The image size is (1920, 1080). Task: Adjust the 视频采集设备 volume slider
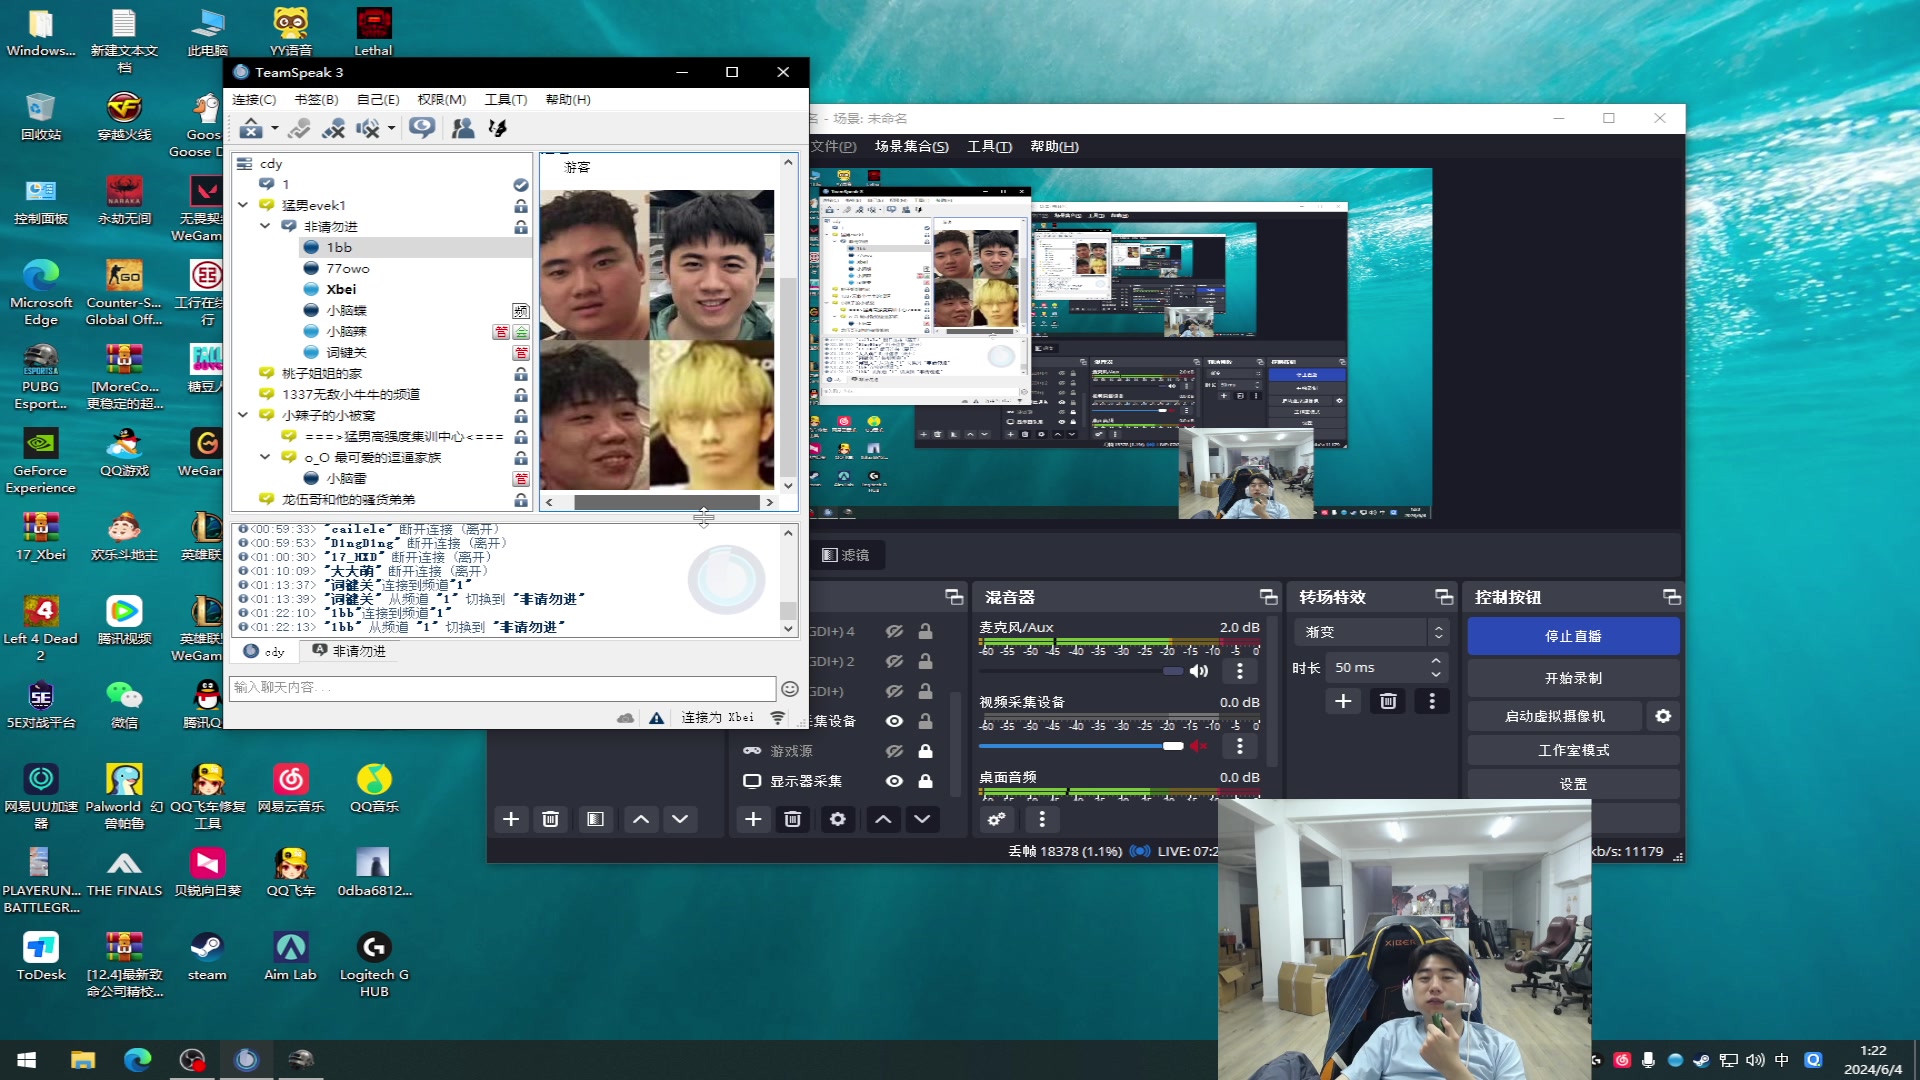(x=1172, y=746)
